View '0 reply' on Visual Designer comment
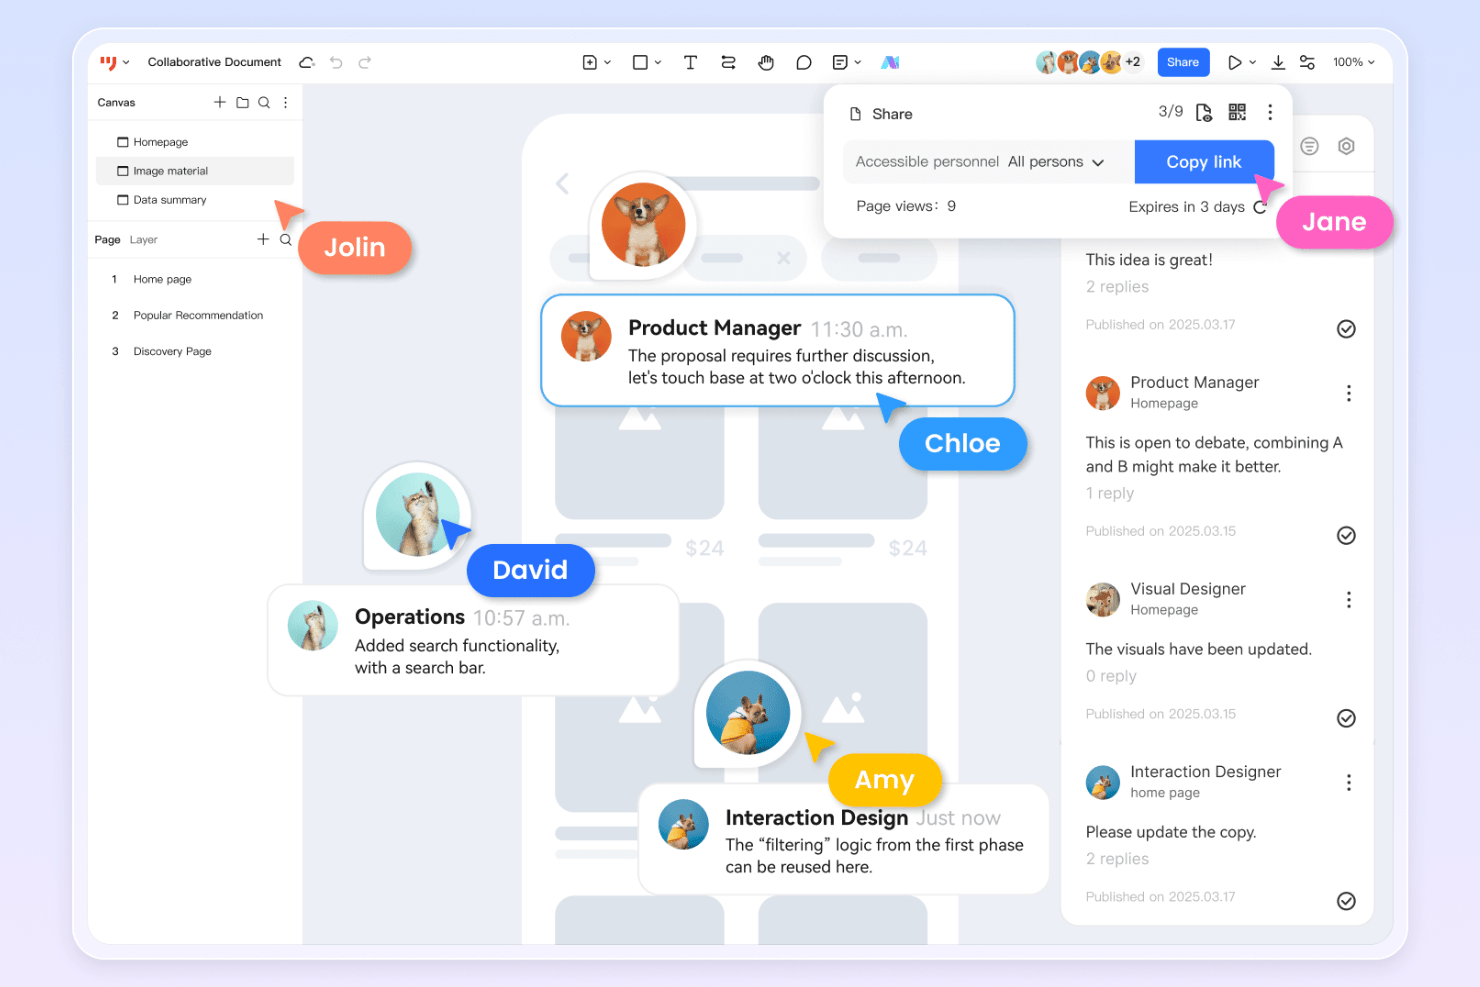The width and height of the screenshot is (1480, 987). pos(1111,676)
